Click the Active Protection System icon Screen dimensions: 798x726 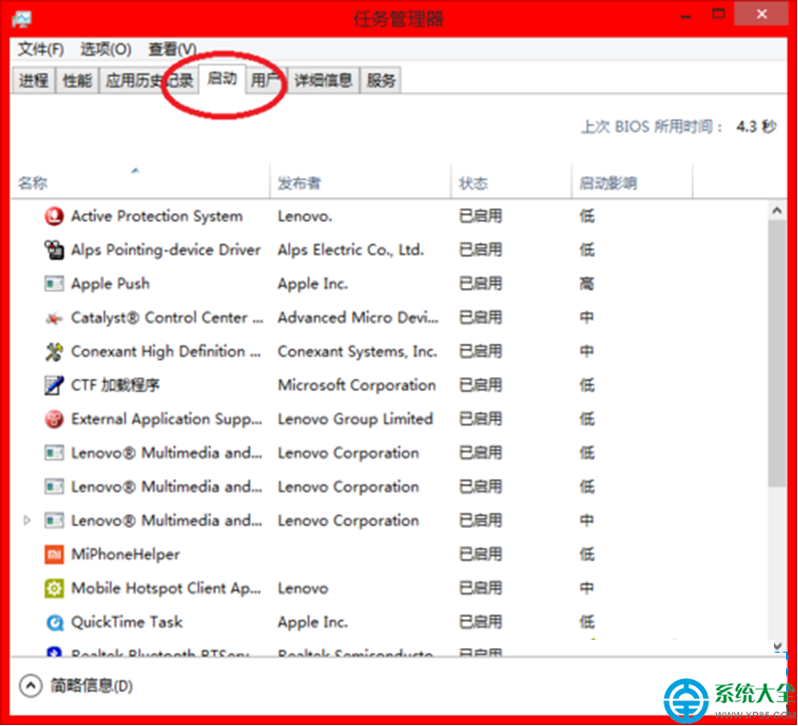pos(54,216)
